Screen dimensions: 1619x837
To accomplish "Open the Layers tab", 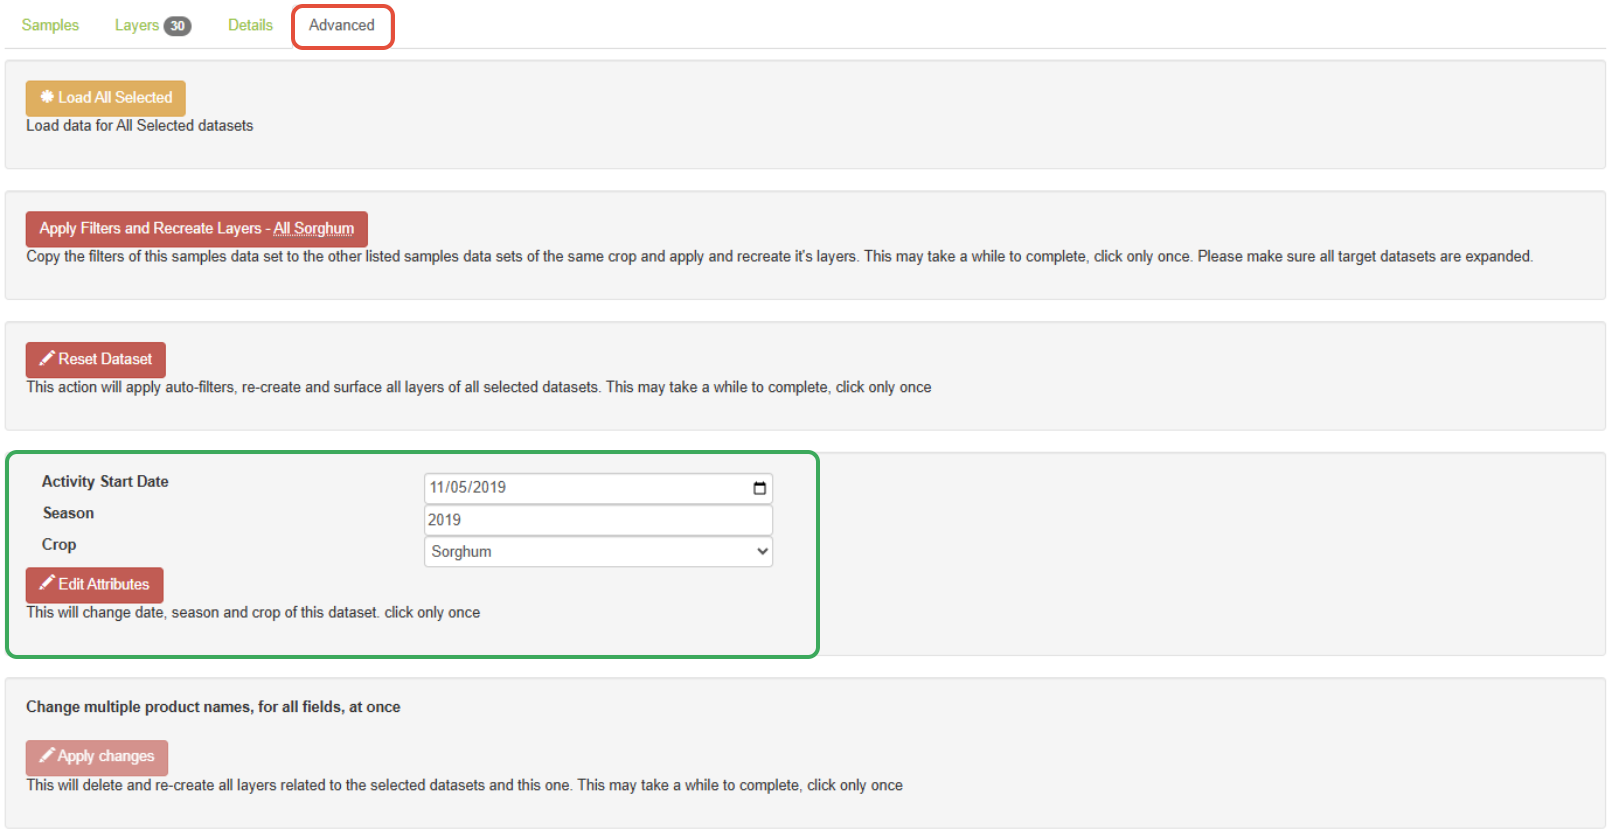I will (x=137, y=25).
